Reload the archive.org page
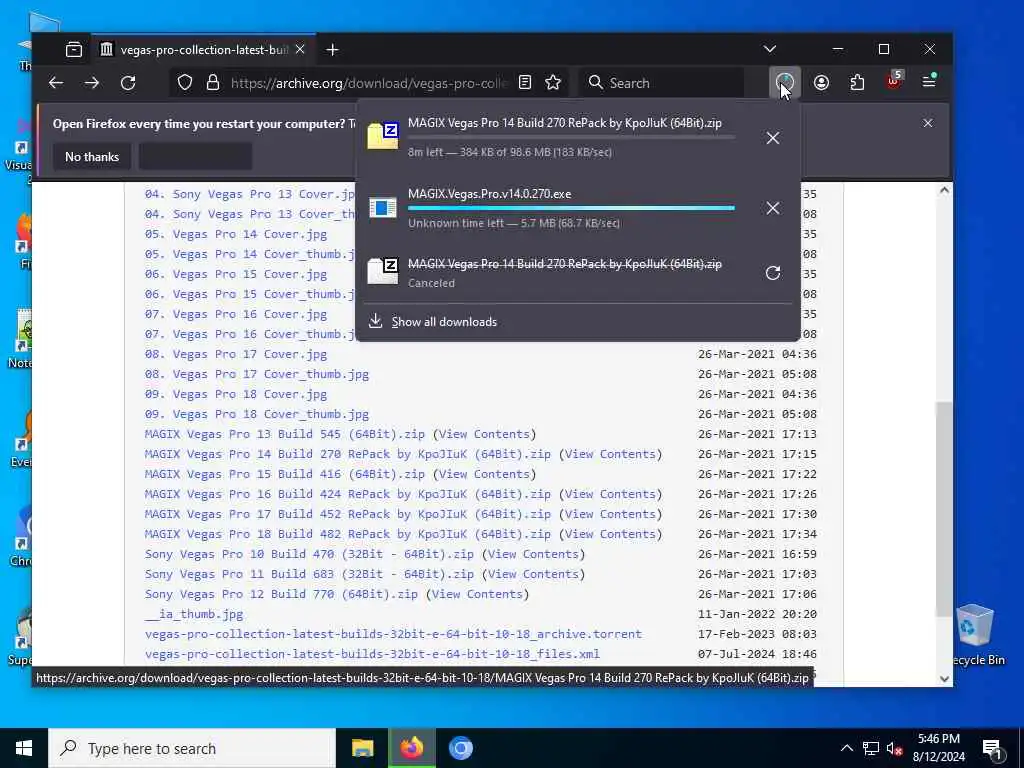Screen dimensions: 1024x768 [x=128, y=83]
